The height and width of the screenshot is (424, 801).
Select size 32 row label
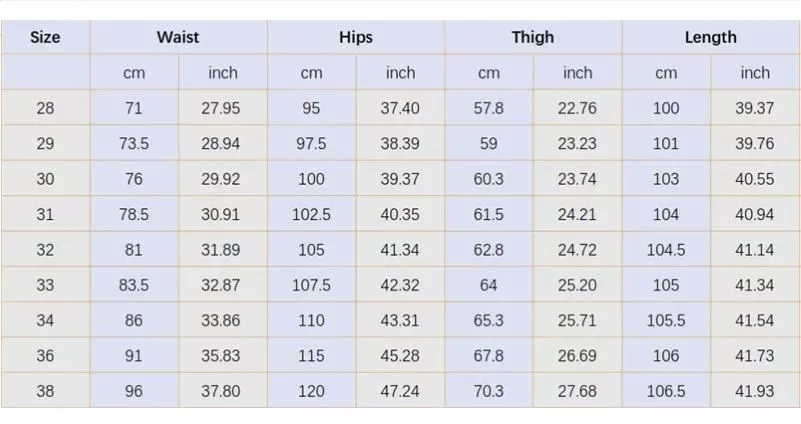45,250
